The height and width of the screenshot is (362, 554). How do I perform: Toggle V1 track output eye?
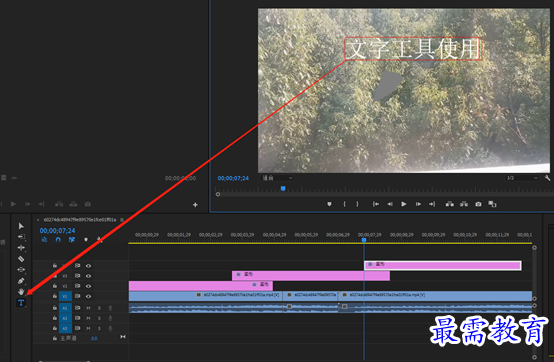point(88,296)
